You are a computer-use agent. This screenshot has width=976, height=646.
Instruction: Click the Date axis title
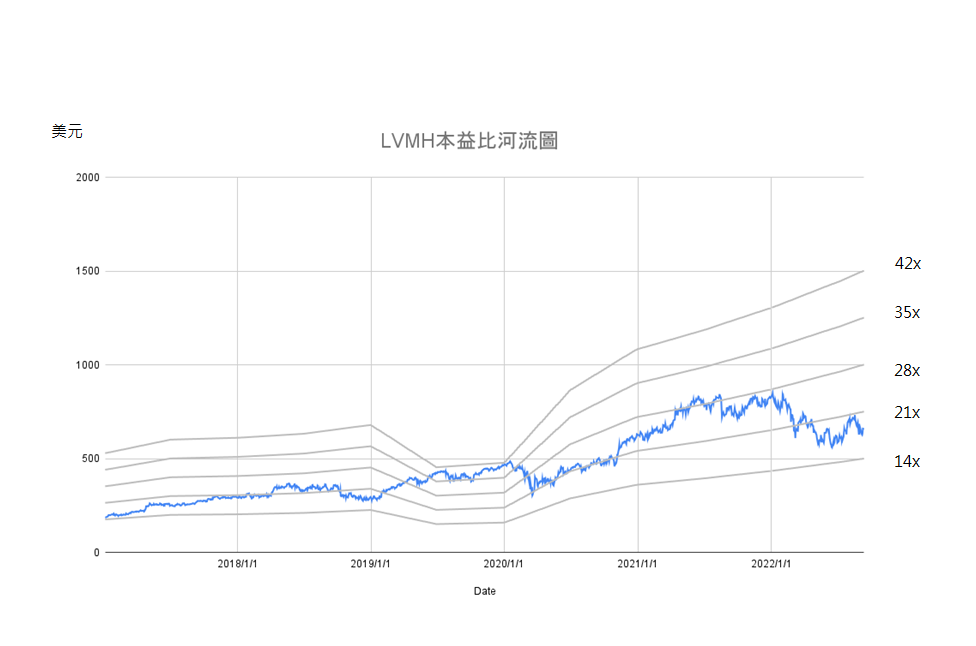coord(484,591)
